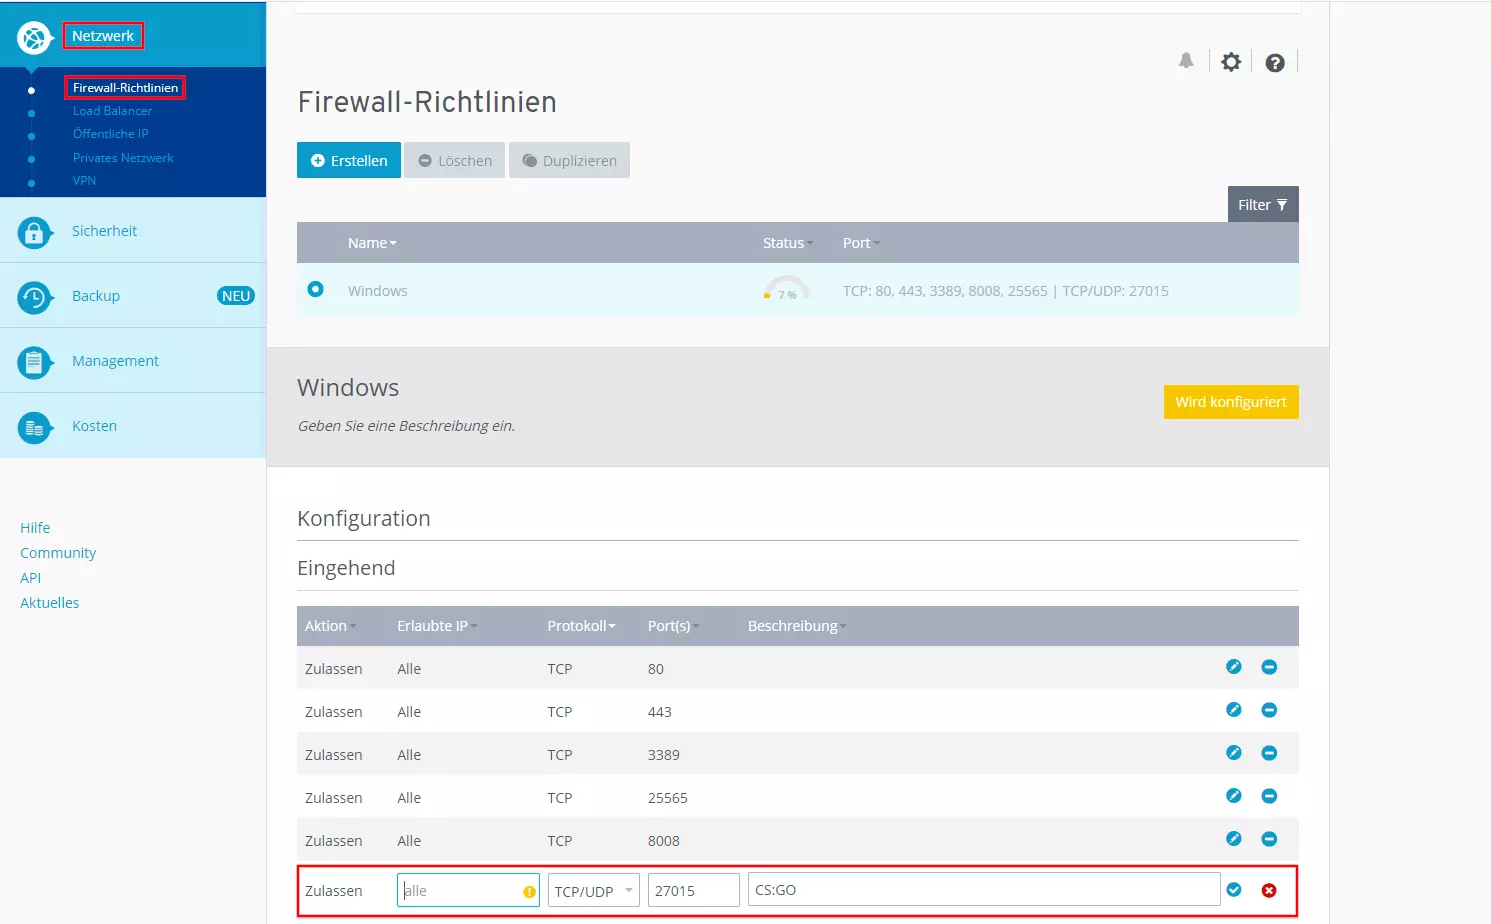Click the Sicherheit lock icon
The width and height of the screenshot is (1491, 924).
pyautogui.click(x=34, y=233)
